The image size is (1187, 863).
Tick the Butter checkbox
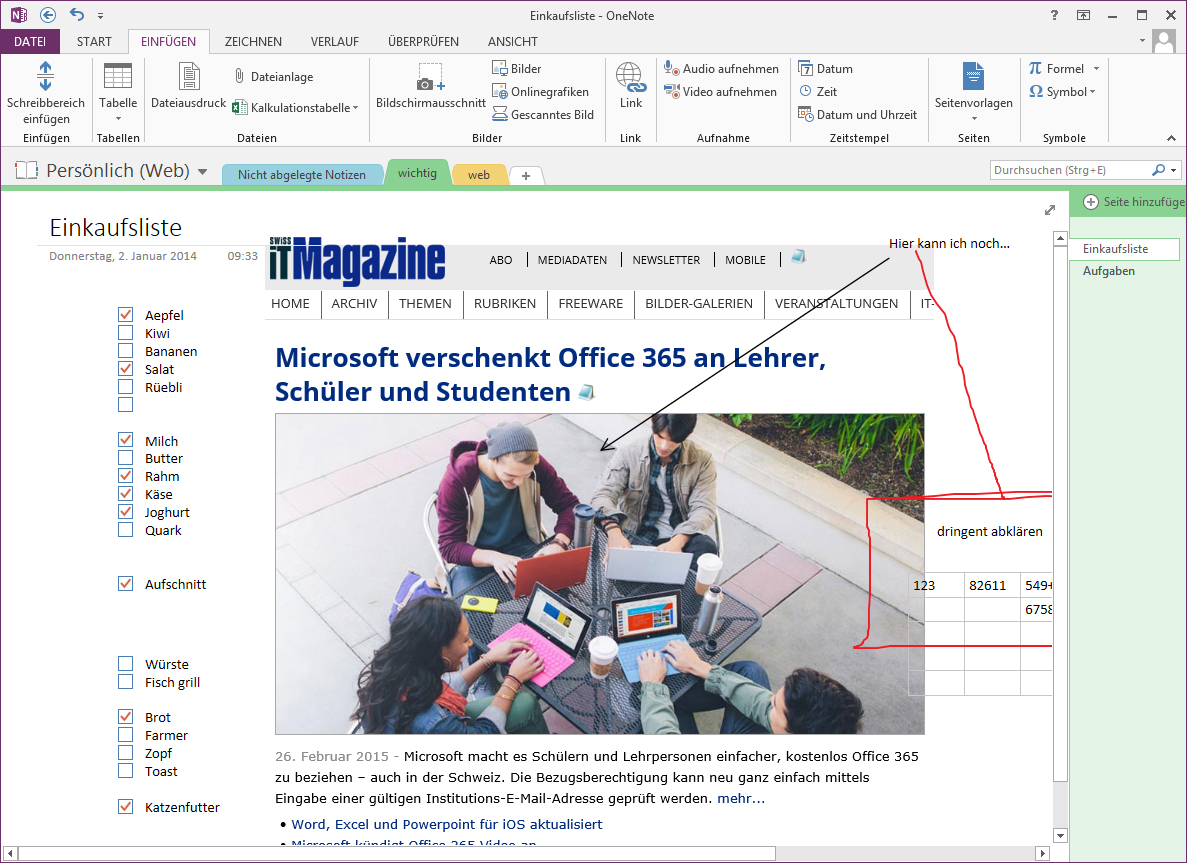click(125, 457)
